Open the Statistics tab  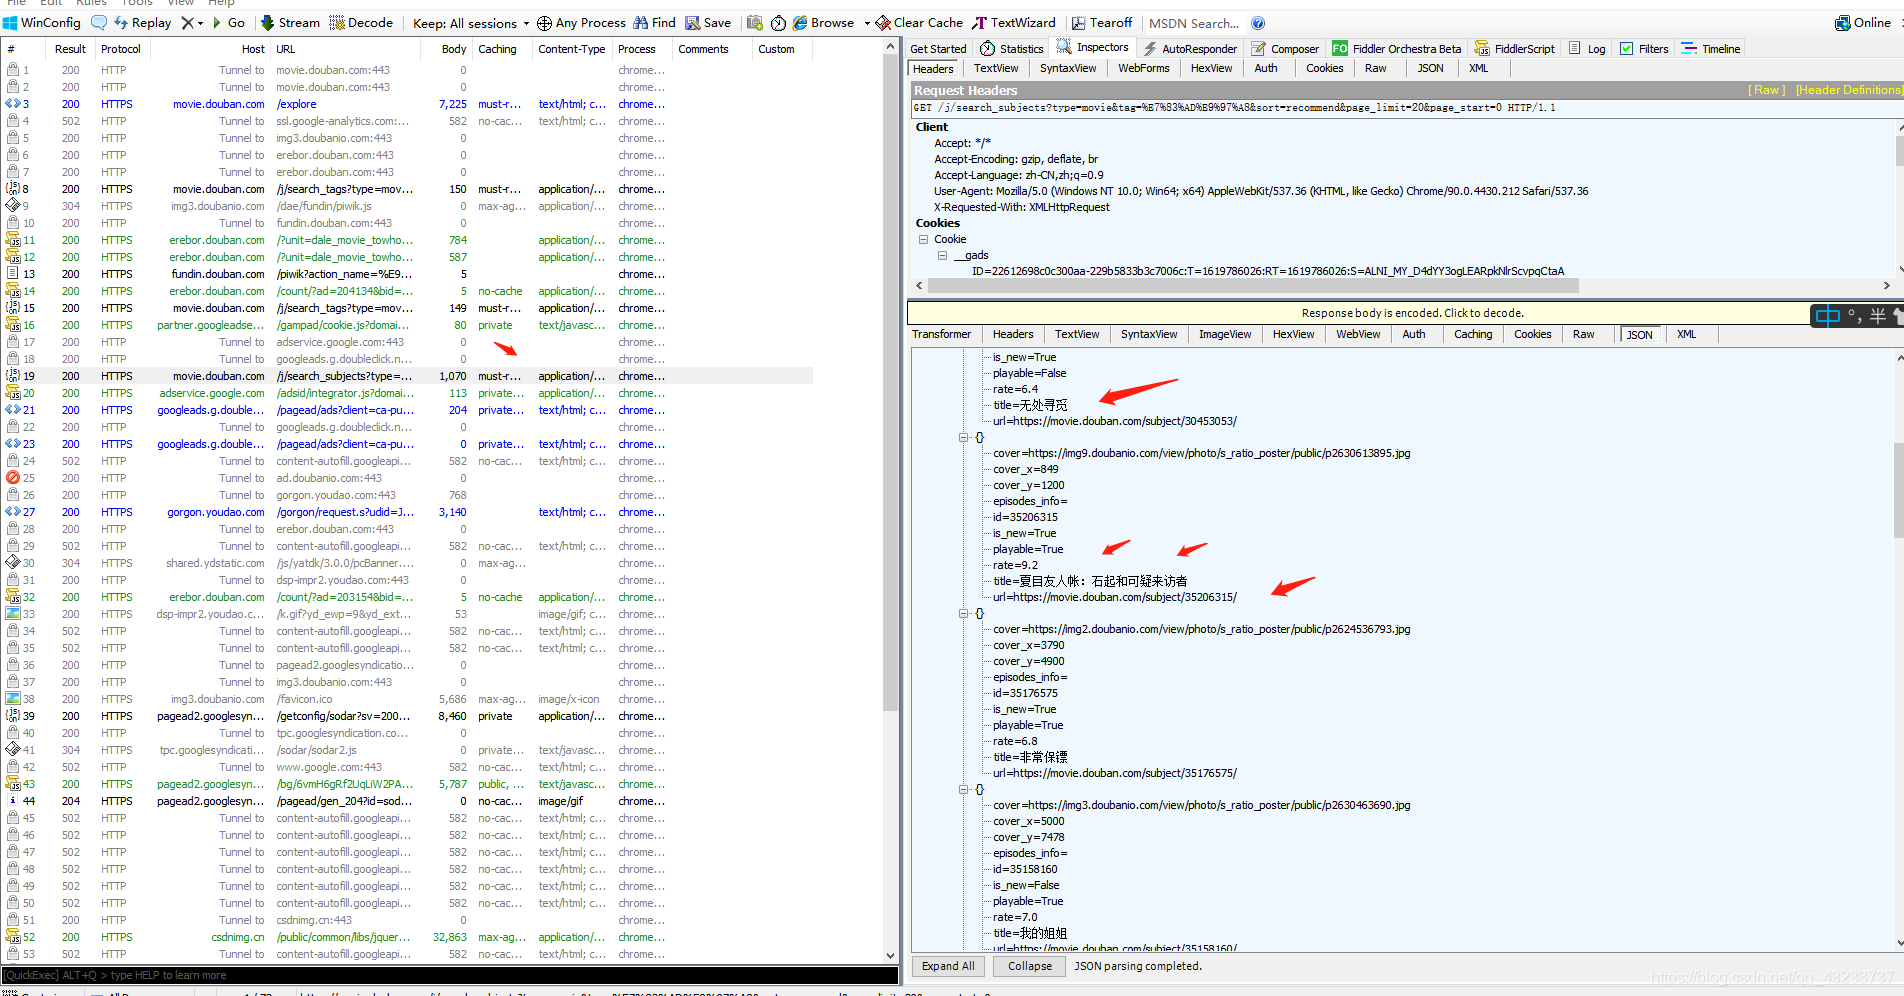point(1012,49)
